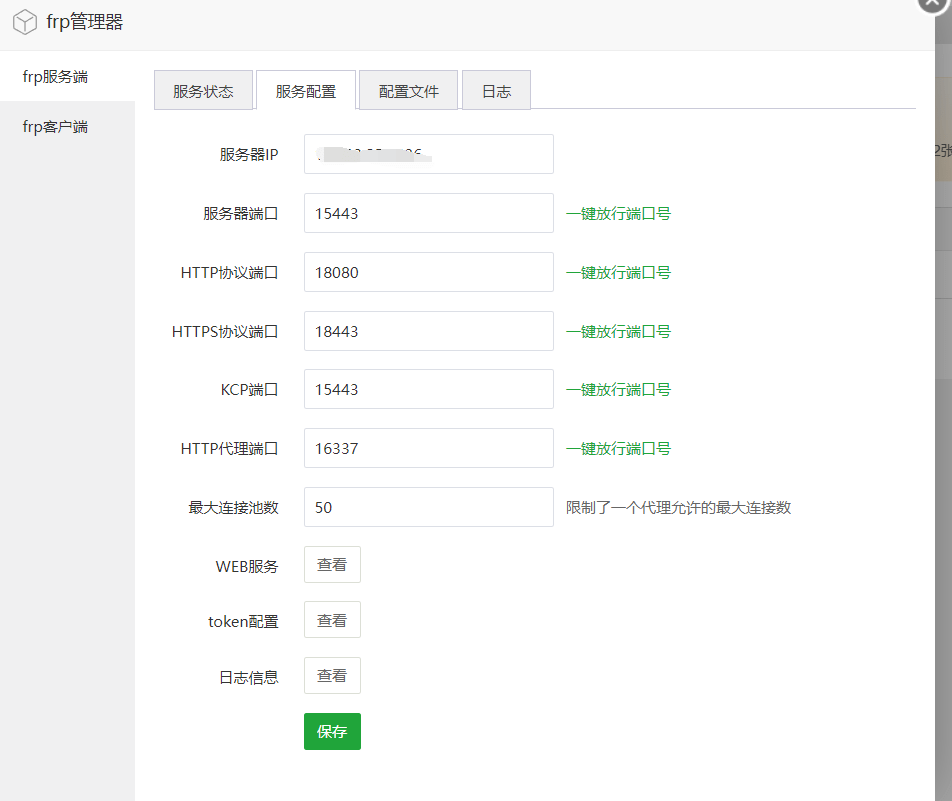Focus the KCP端口 input field
This screenshot has width=952, height=801.
point(428,389)
